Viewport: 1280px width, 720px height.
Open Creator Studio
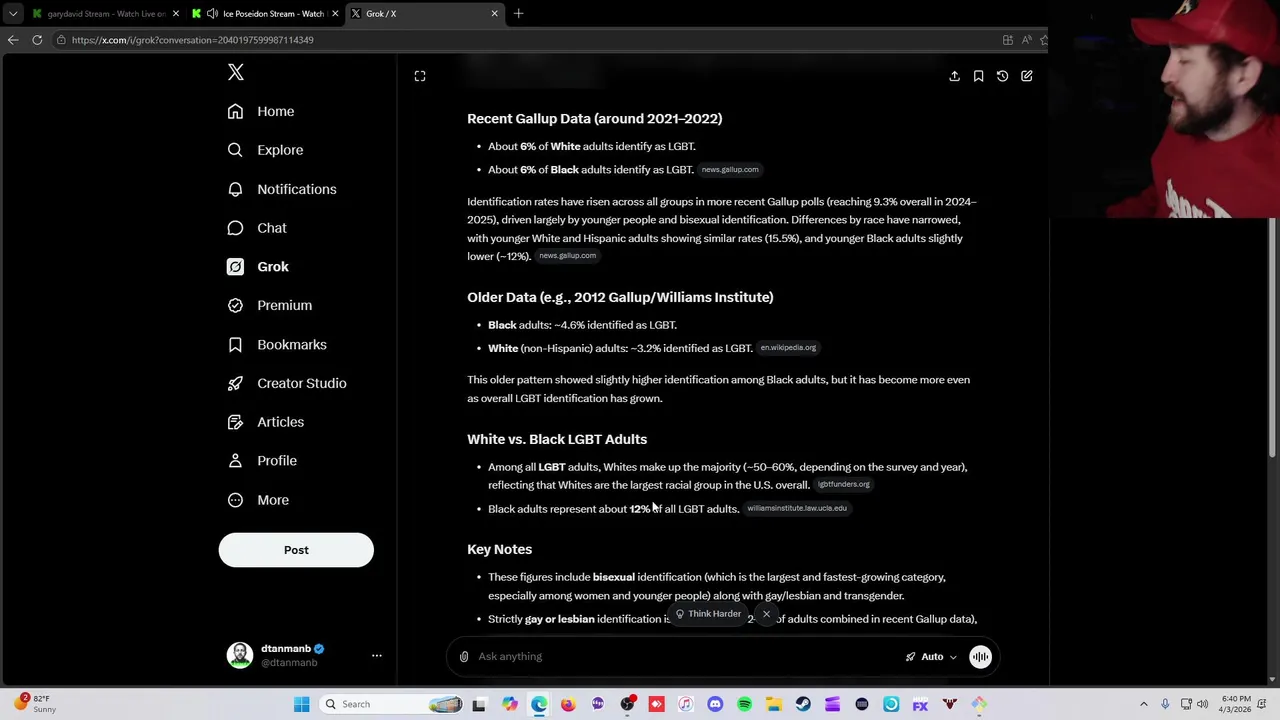click(287, 383)
